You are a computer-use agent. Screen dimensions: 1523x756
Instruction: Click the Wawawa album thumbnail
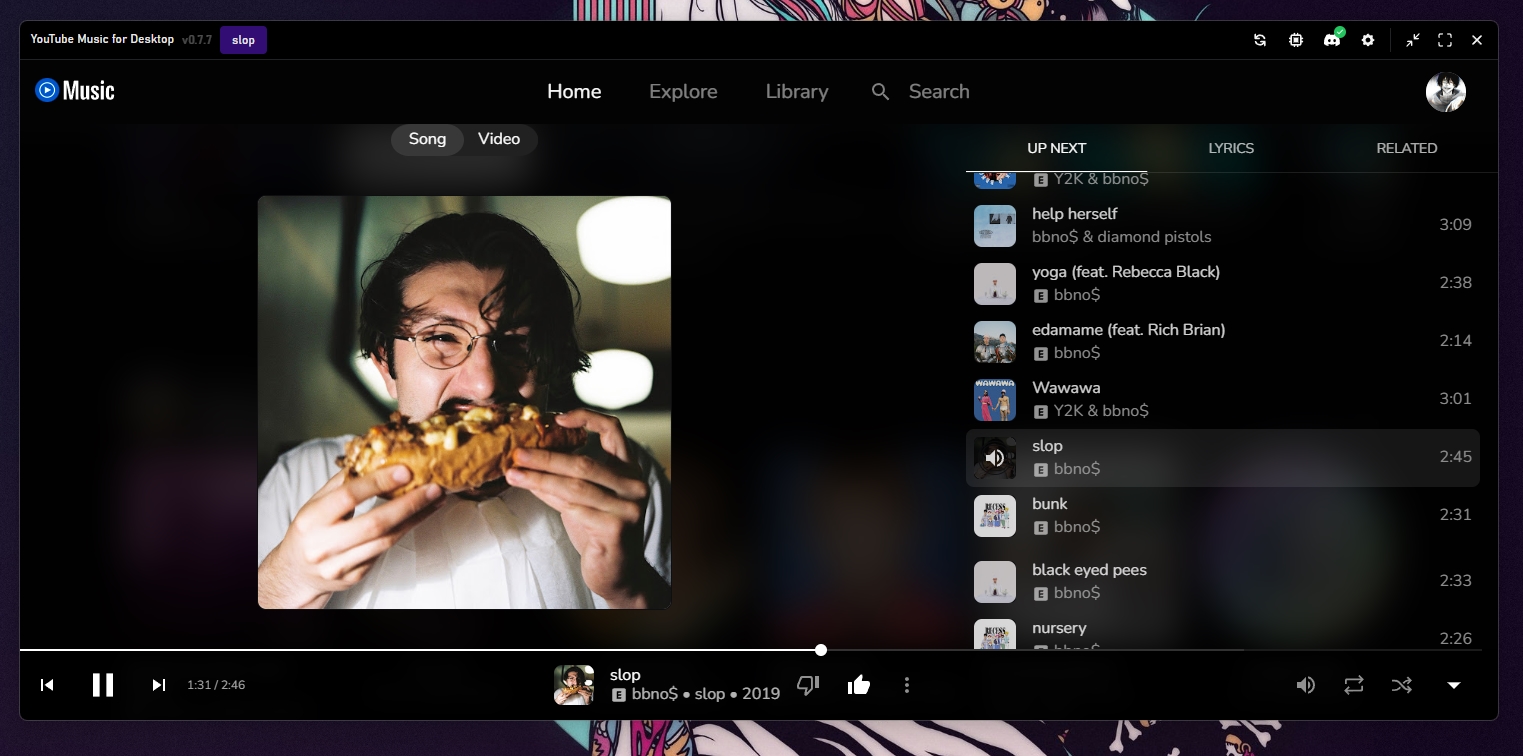click(x=995, y=400)
